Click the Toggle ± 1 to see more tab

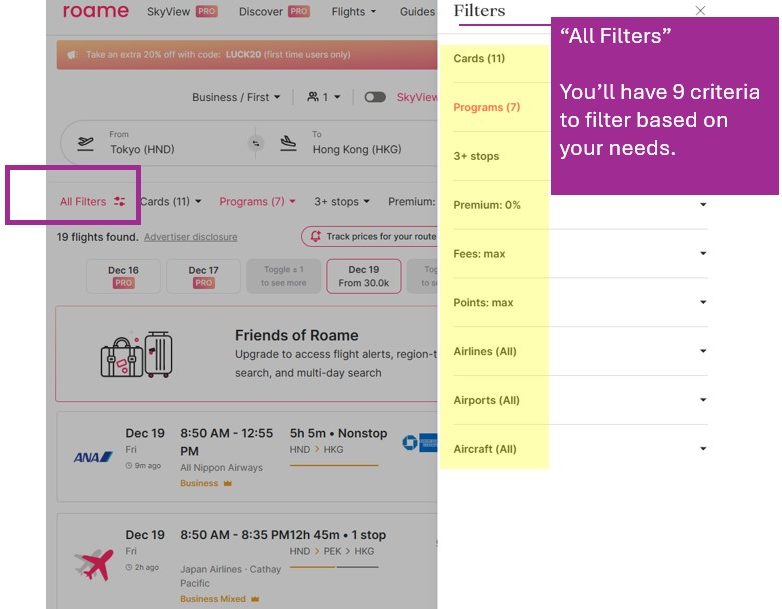point(283,276)
